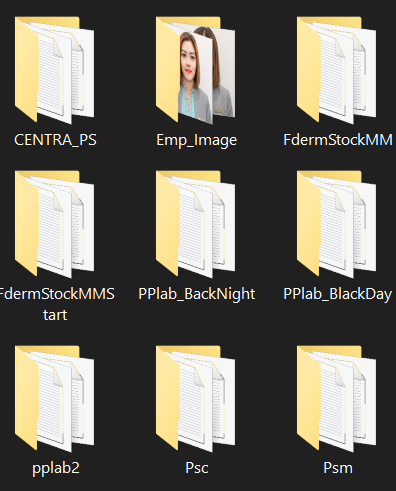
Task: Click the Psc name label
Action: point(197,468)
